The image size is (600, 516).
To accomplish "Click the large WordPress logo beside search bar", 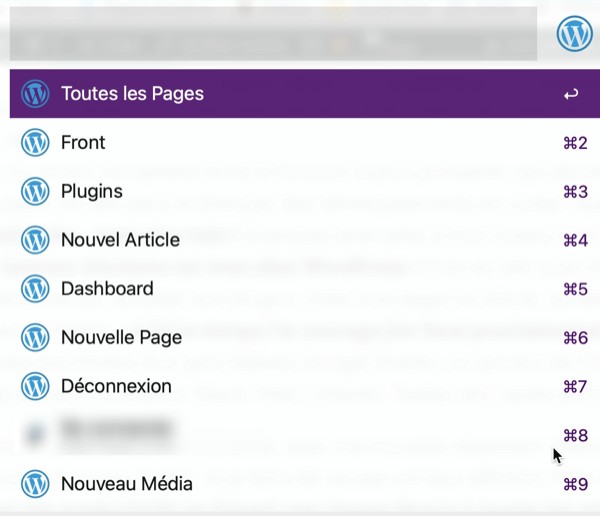I will point(574,34).
